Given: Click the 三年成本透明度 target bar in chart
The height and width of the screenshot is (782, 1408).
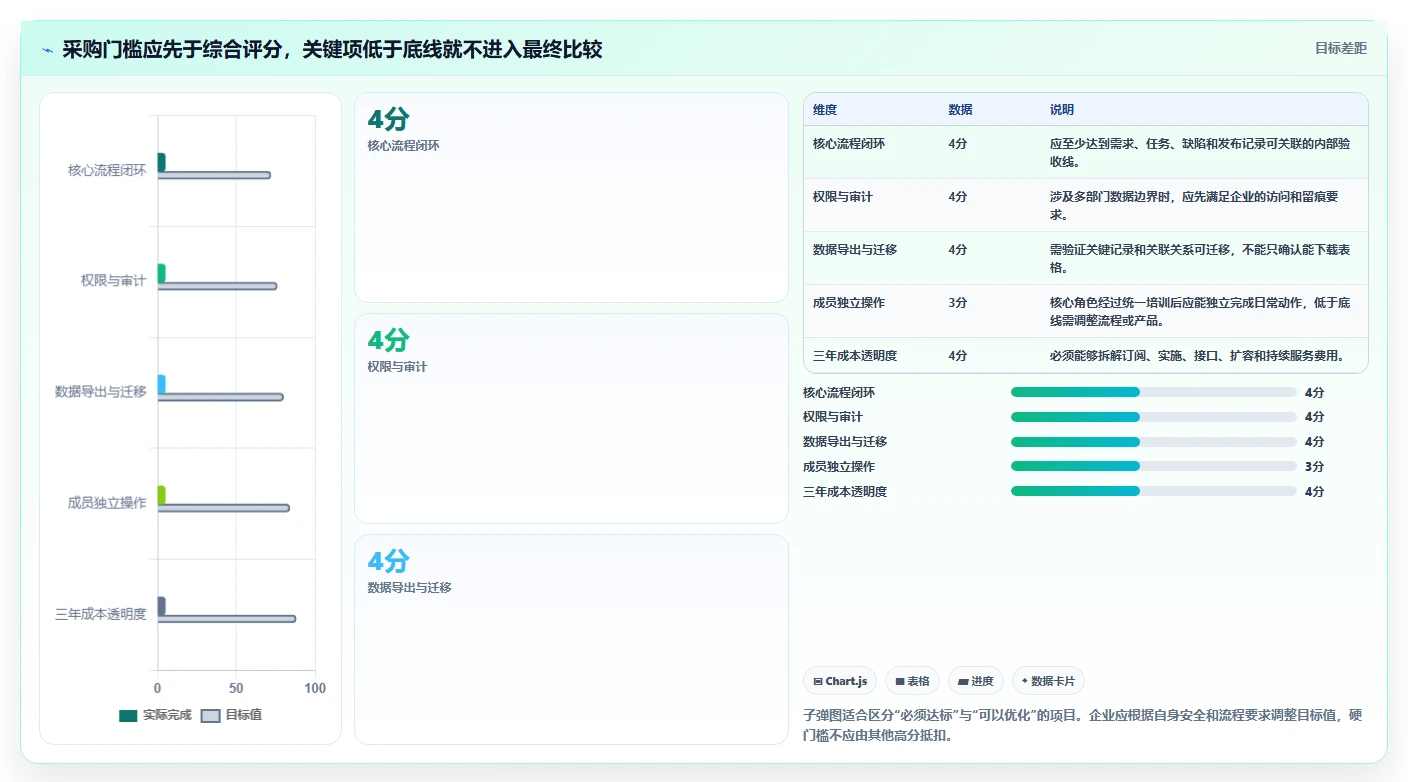Looking at the screenshot, I should [227, 619].
